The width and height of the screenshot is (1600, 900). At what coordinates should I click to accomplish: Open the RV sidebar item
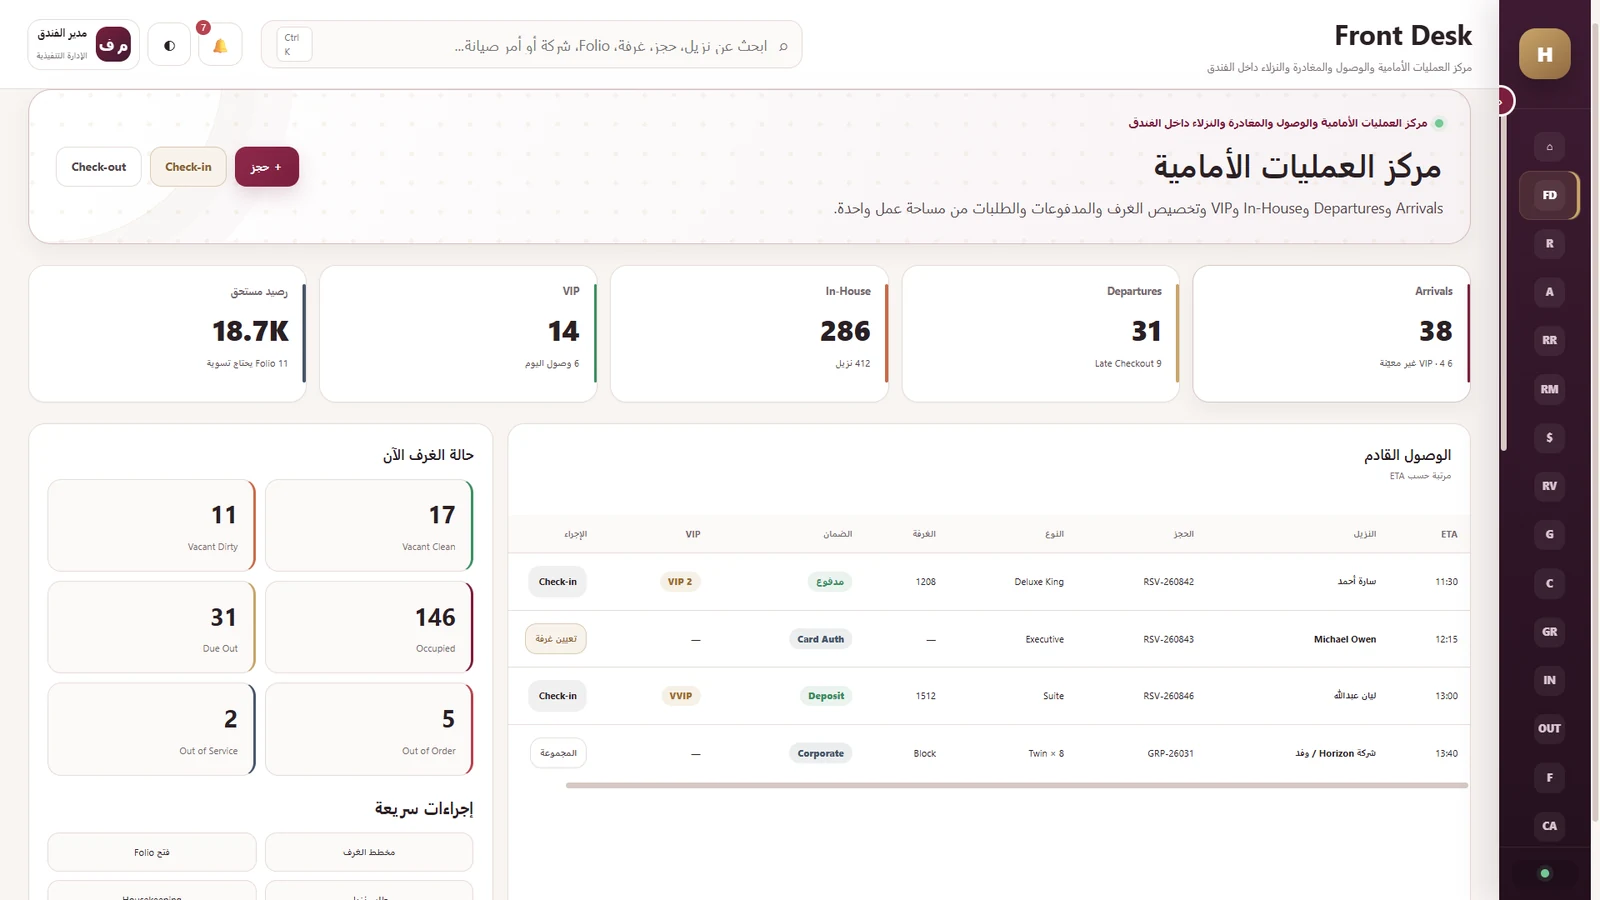coord(1549,486)
